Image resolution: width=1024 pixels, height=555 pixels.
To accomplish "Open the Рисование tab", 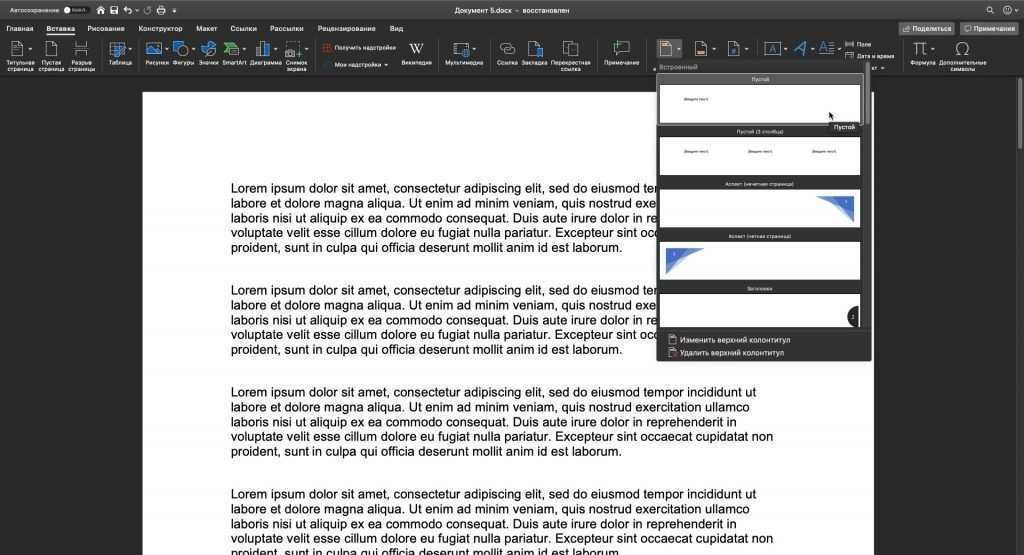I will [106, 29].
